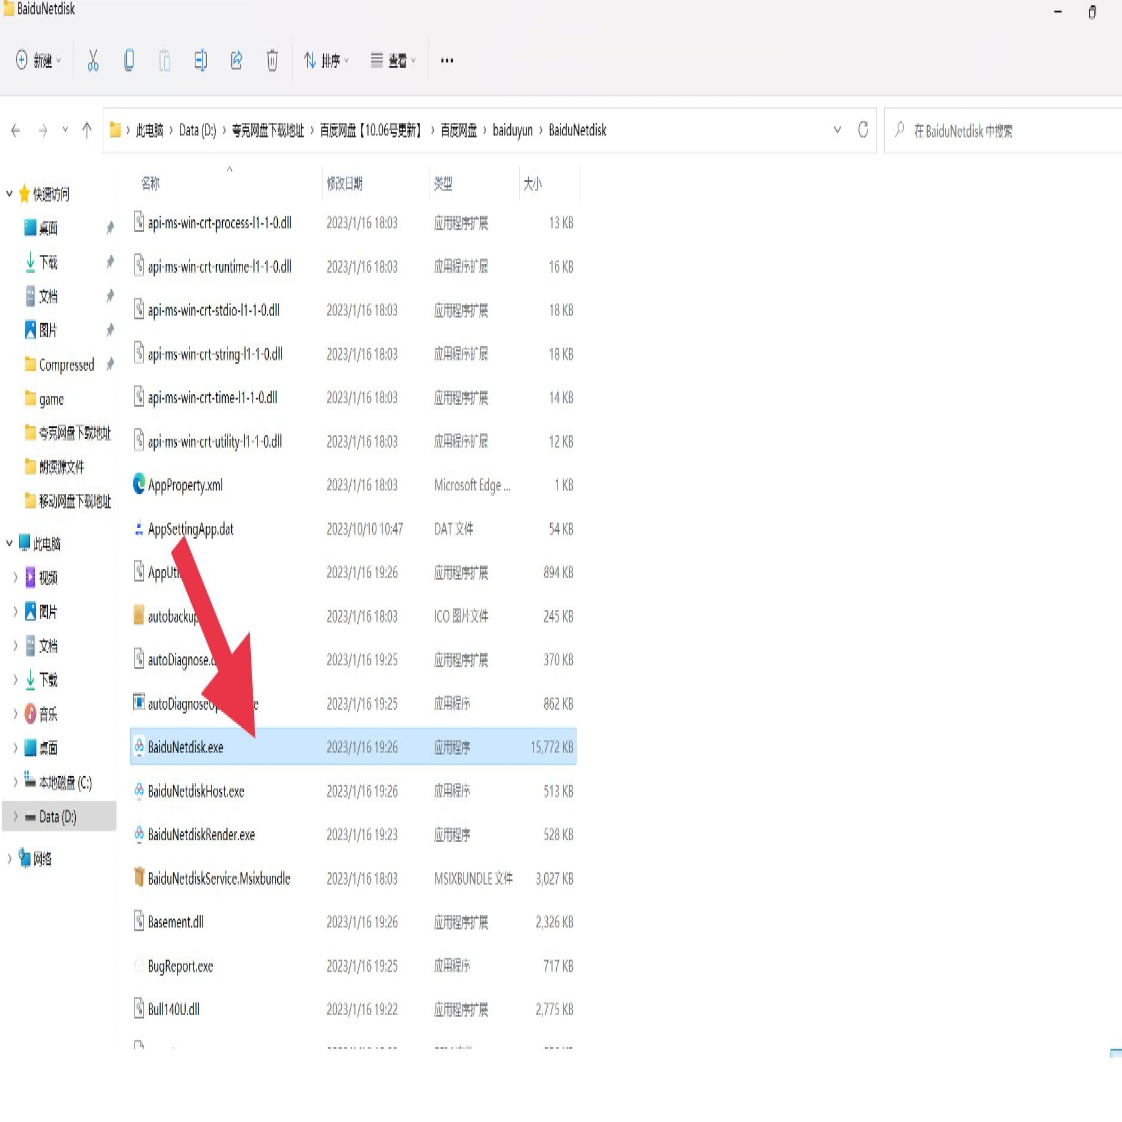Image resolution: width=1122 pixels, height=1122 pixels.
Task: Click the BaiduNetdisk.exe file icon
Action: tap(139, 746)
